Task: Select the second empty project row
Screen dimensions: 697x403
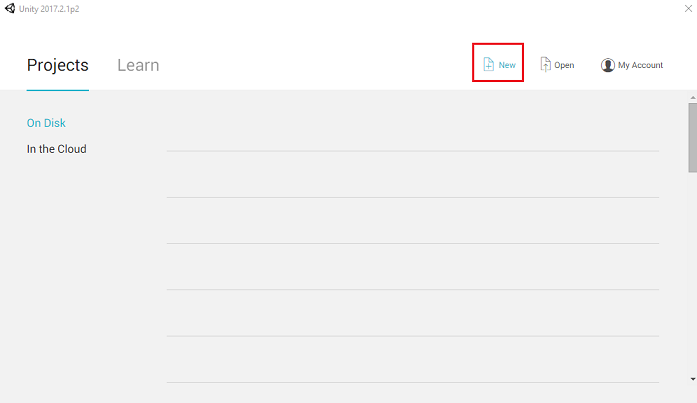Action: coord(412,174)
